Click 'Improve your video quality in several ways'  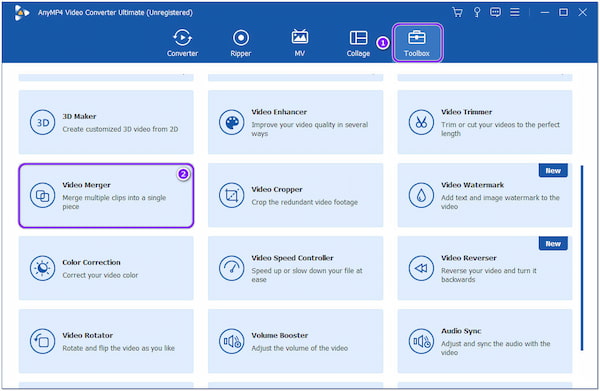pyautogui.click(x=310, y=129)
